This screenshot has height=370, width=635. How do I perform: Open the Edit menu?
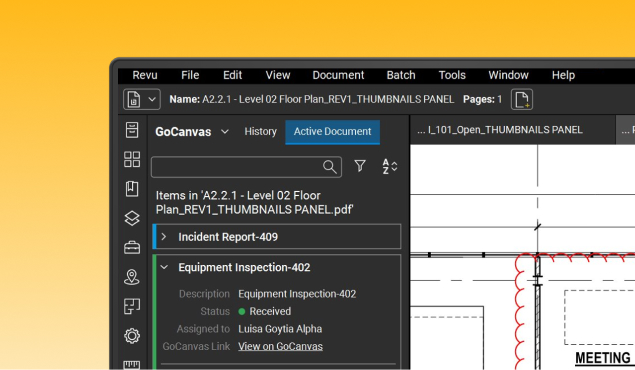click(x=232, y=75)
